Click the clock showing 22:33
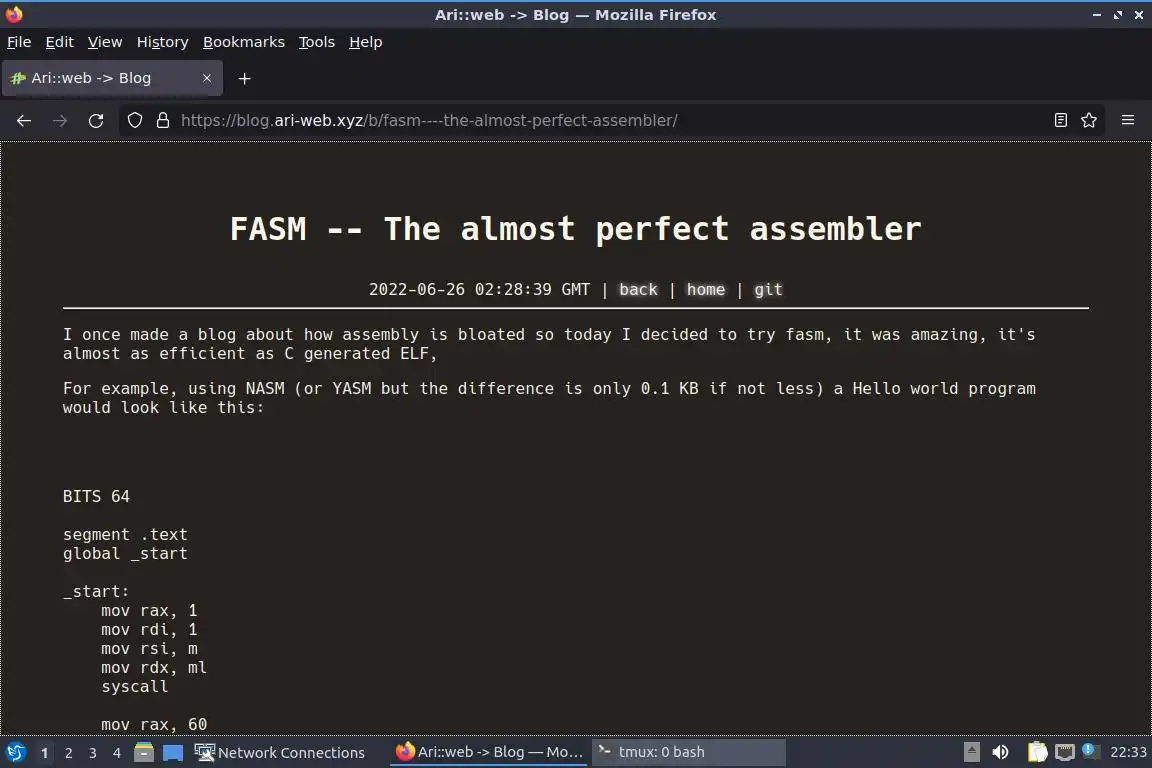The height and width of the screenshot is (768, 1152). point(1128,752)
